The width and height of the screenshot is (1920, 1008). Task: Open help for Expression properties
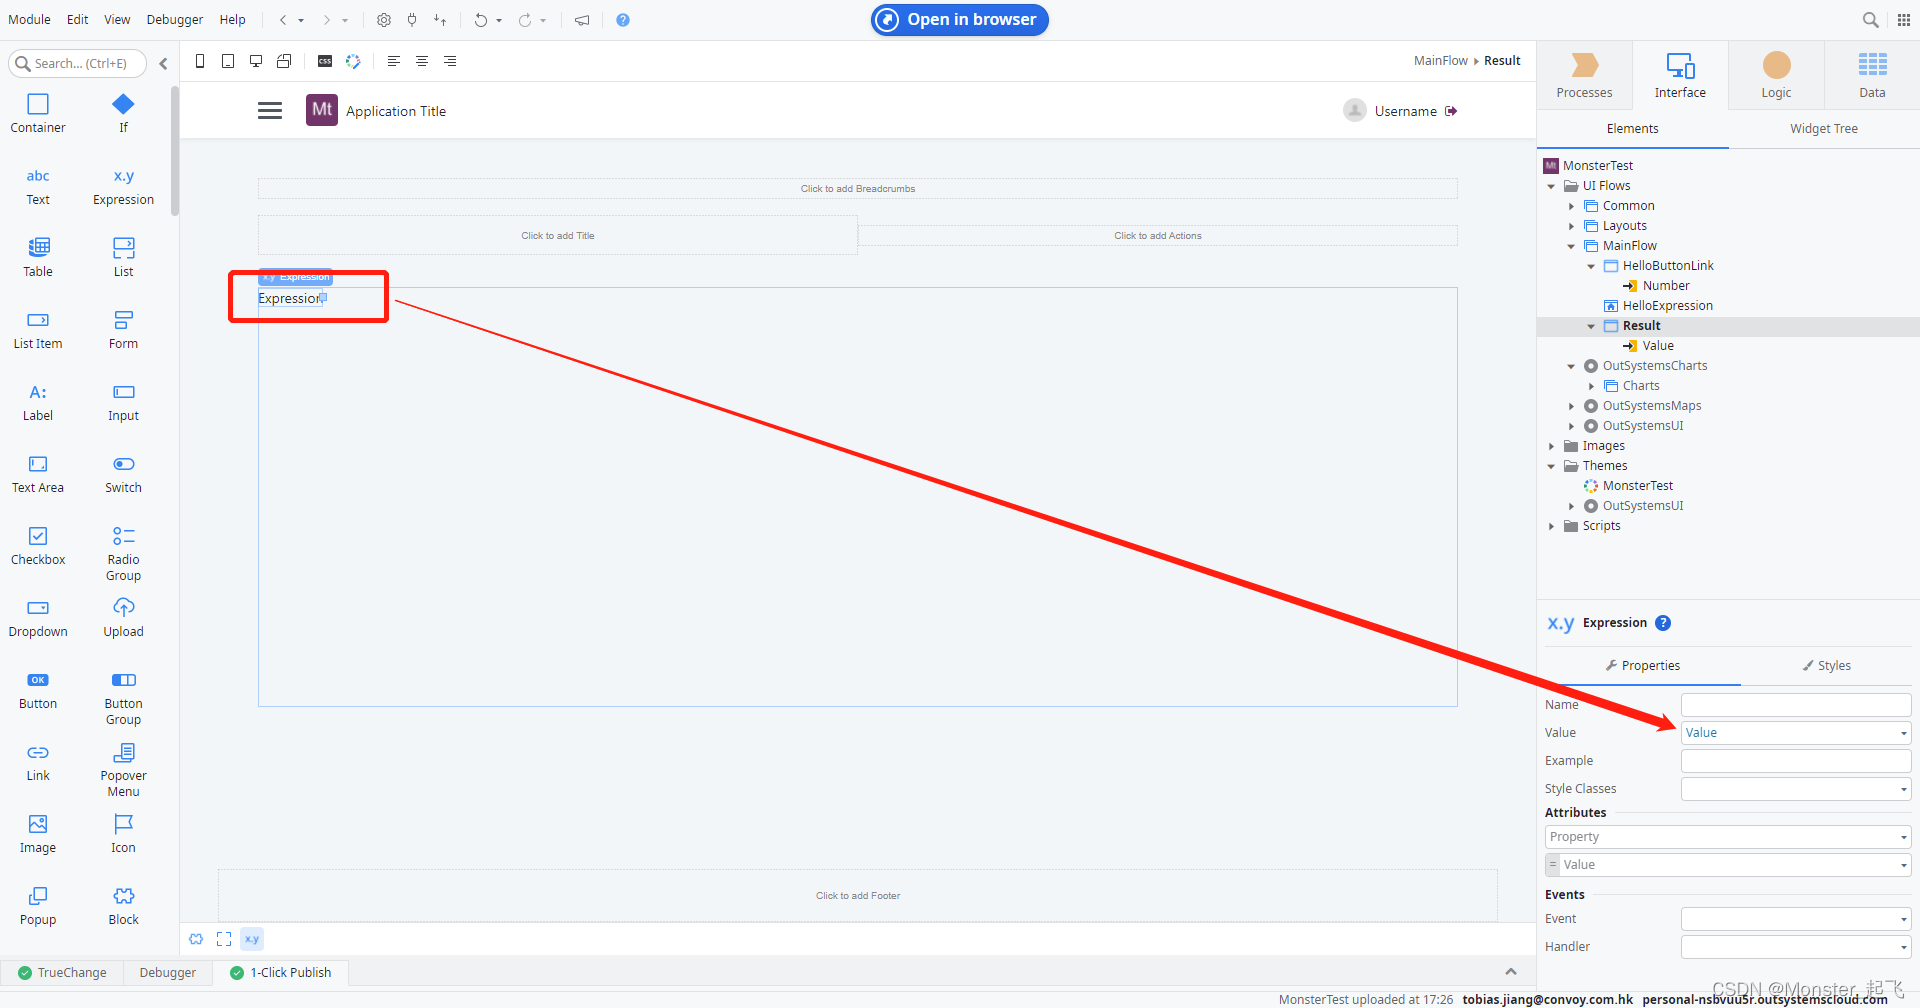pos(1663,623)
